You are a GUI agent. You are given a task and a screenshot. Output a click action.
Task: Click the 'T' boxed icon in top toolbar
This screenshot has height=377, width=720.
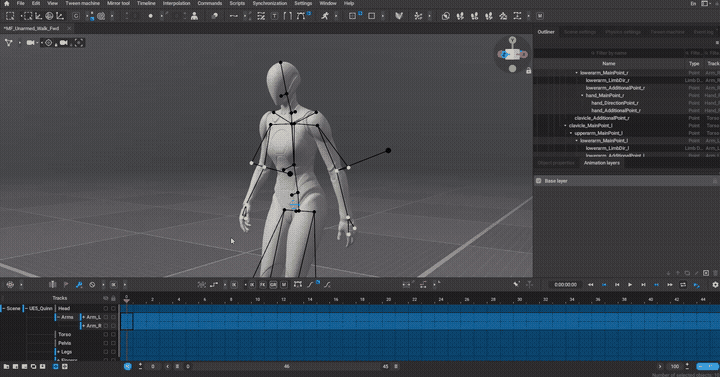coord(275,16)
